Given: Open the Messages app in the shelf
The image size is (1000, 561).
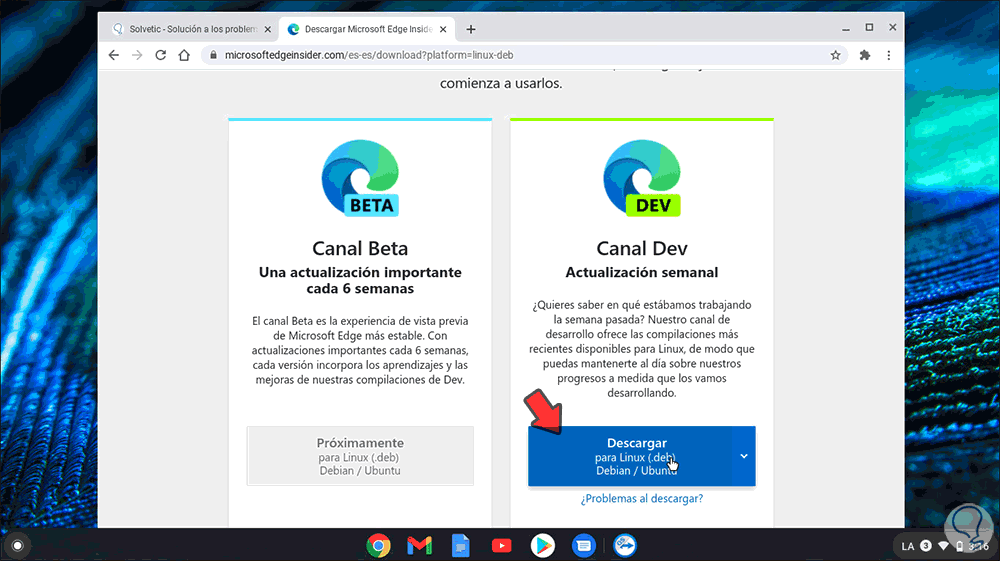Looking at the screenshot, I should tap(584, 546).
